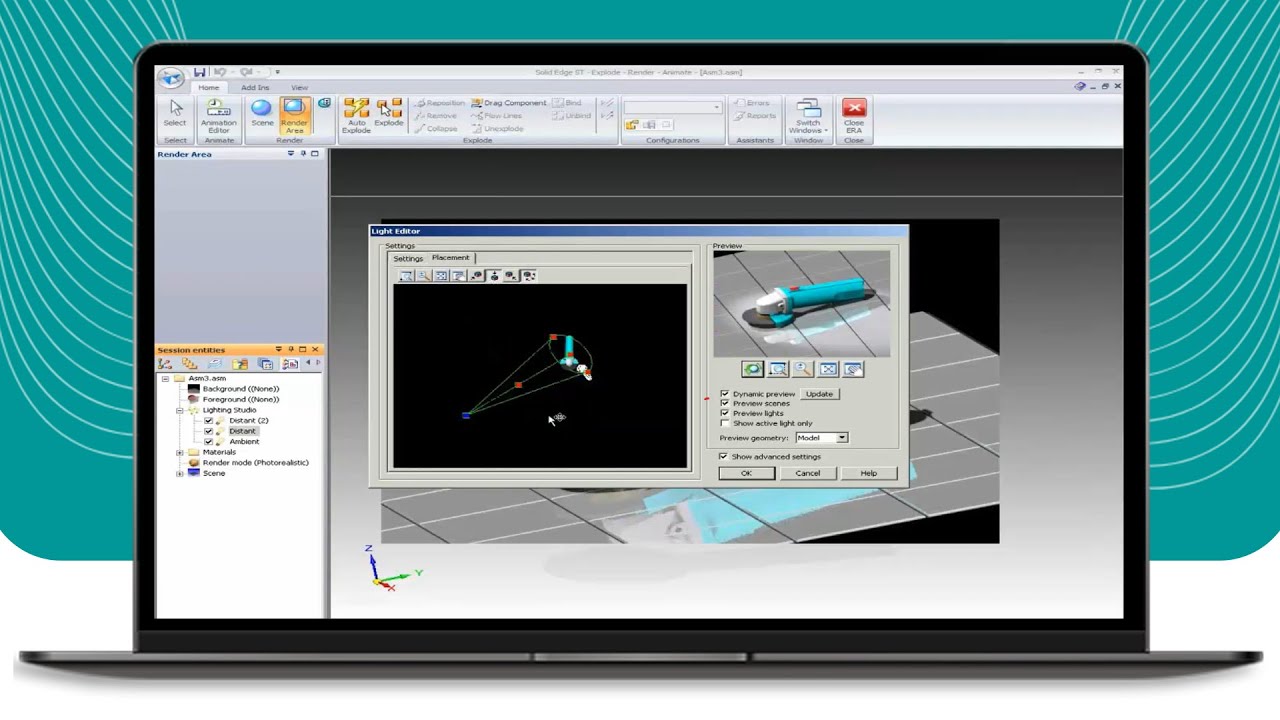The width and height of the screenshot is (1280, 720).
Task: Save the document from quick access toolbar
Action: click(200, 72)
